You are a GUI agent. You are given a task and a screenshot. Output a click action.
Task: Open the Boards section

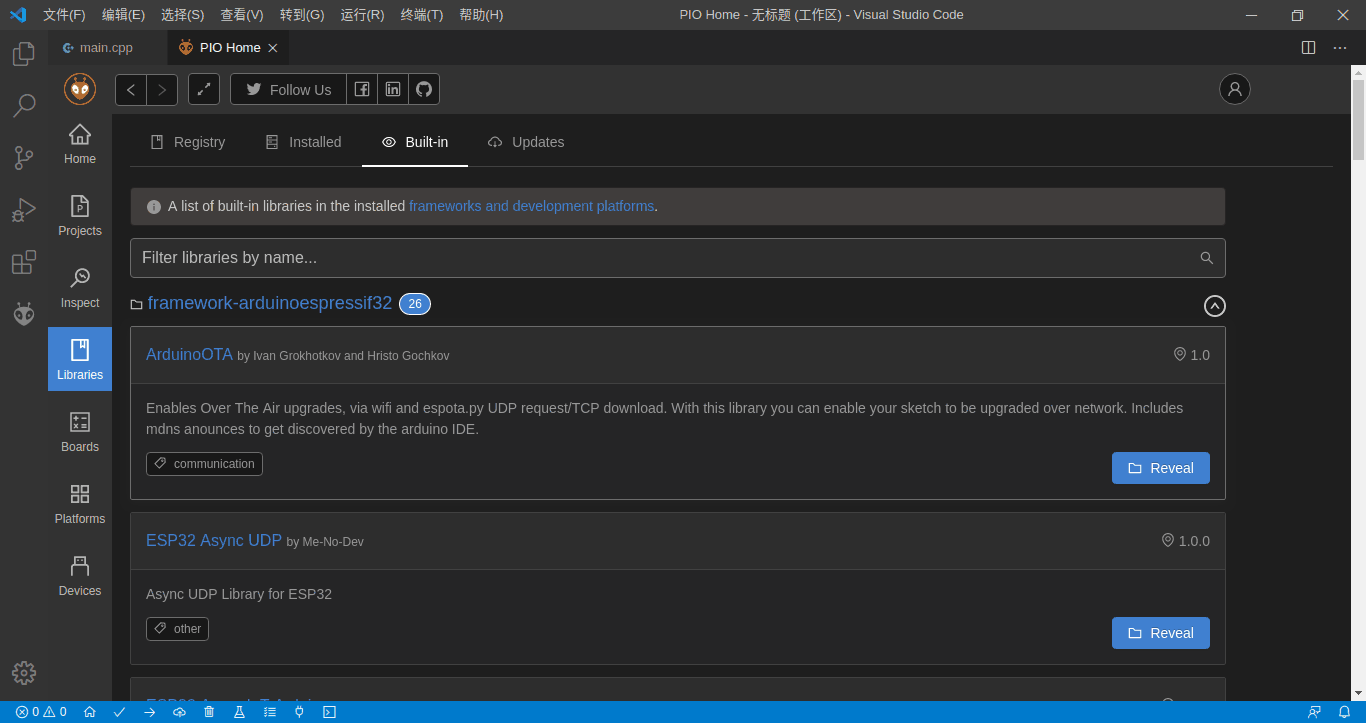pos(80,432)
